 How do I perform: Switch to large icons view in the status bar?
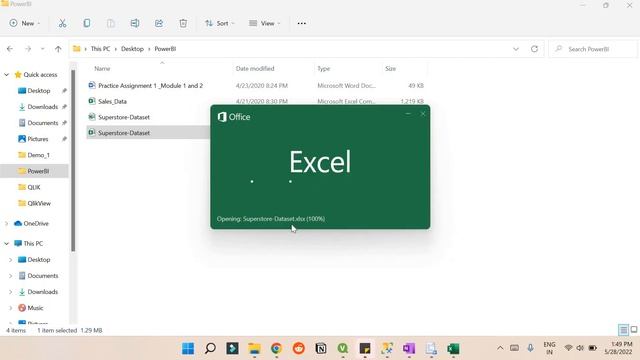click(634, 329)
